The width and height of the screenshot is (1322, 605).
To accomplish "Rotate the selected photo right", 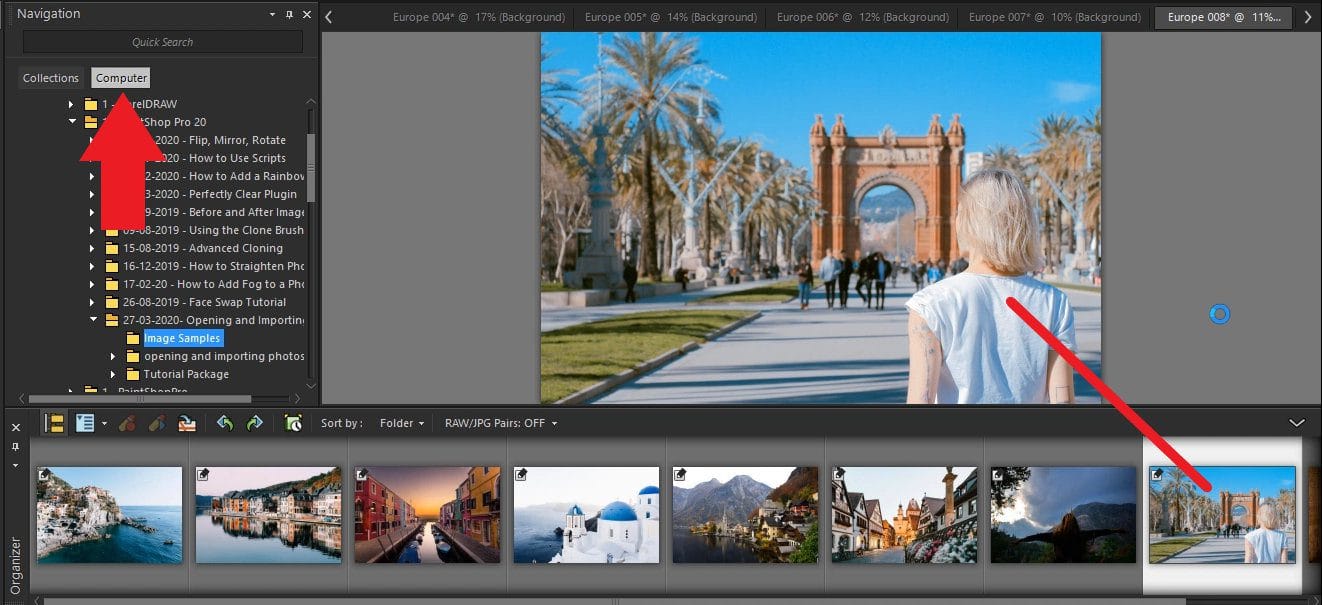I will [x=156, y=423].
